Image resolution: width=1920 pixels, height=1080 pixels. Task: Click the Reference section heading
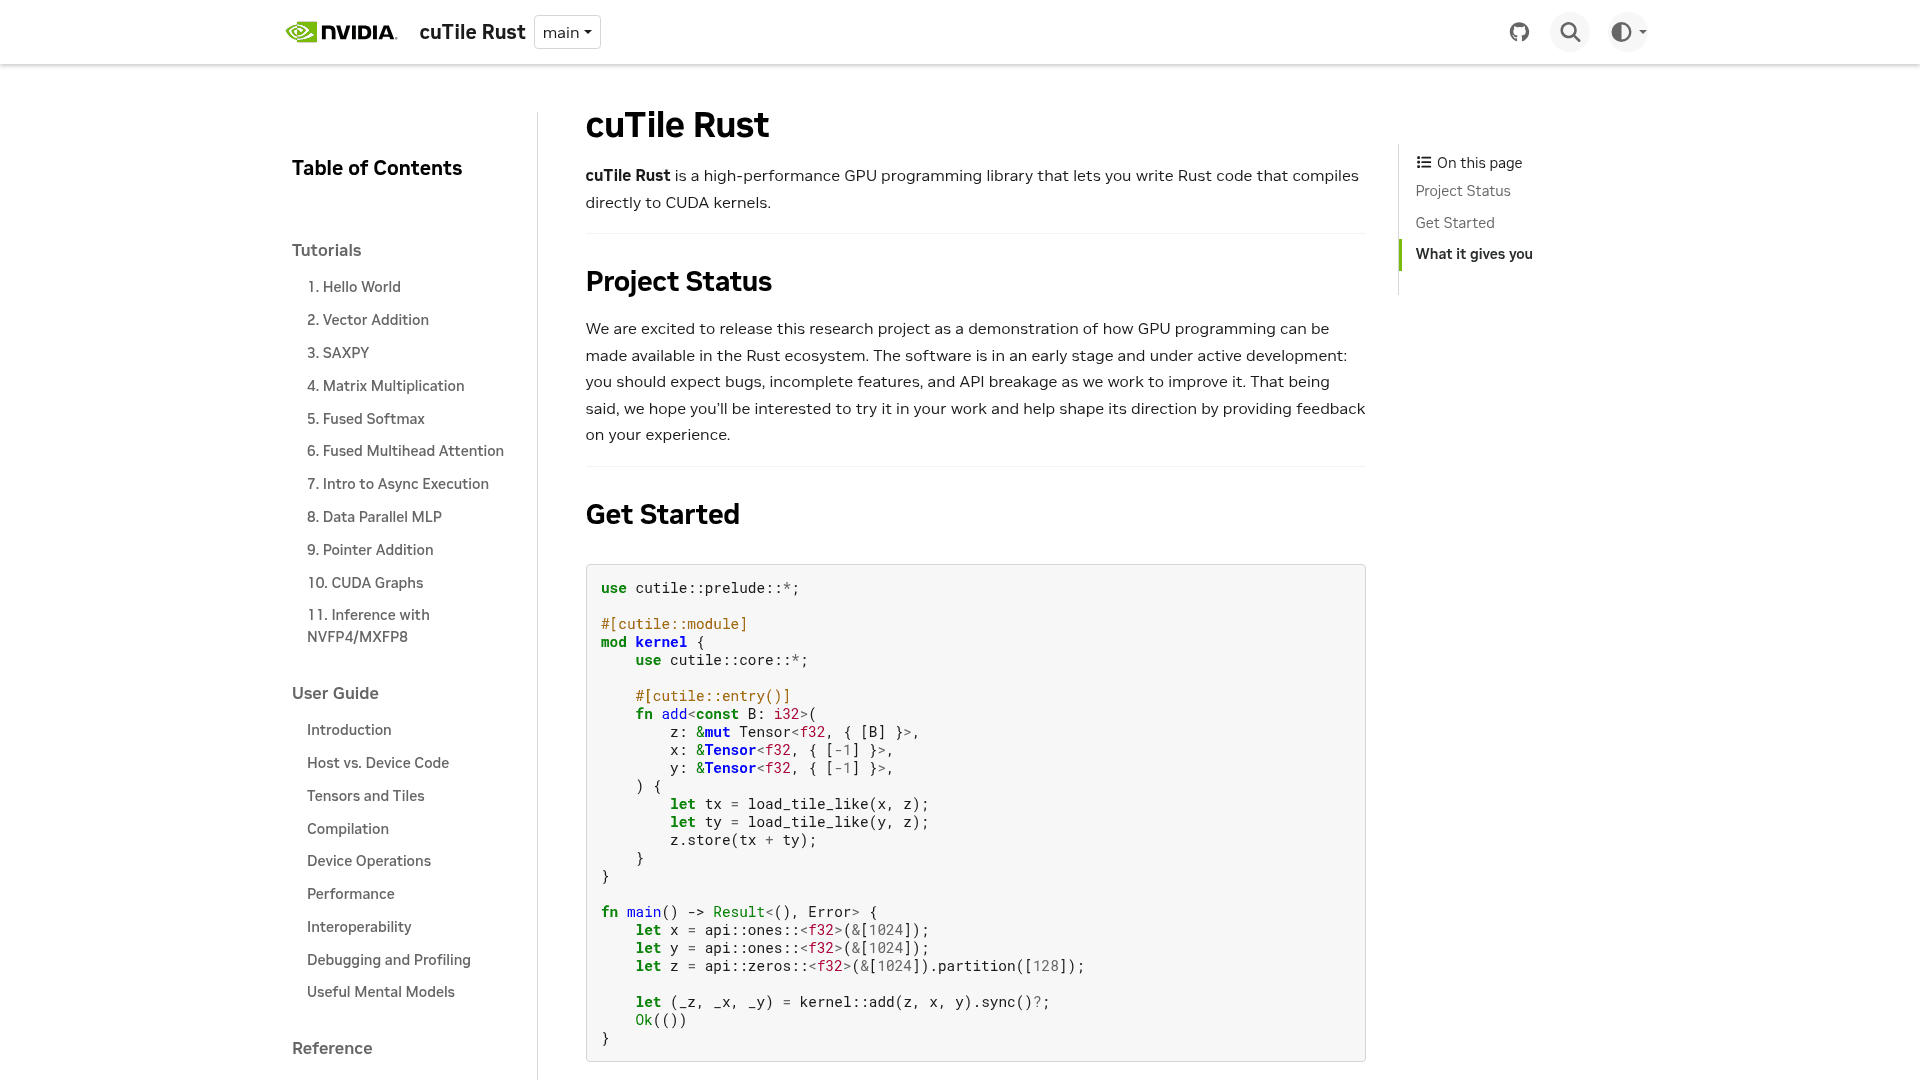click(332, 1048)
